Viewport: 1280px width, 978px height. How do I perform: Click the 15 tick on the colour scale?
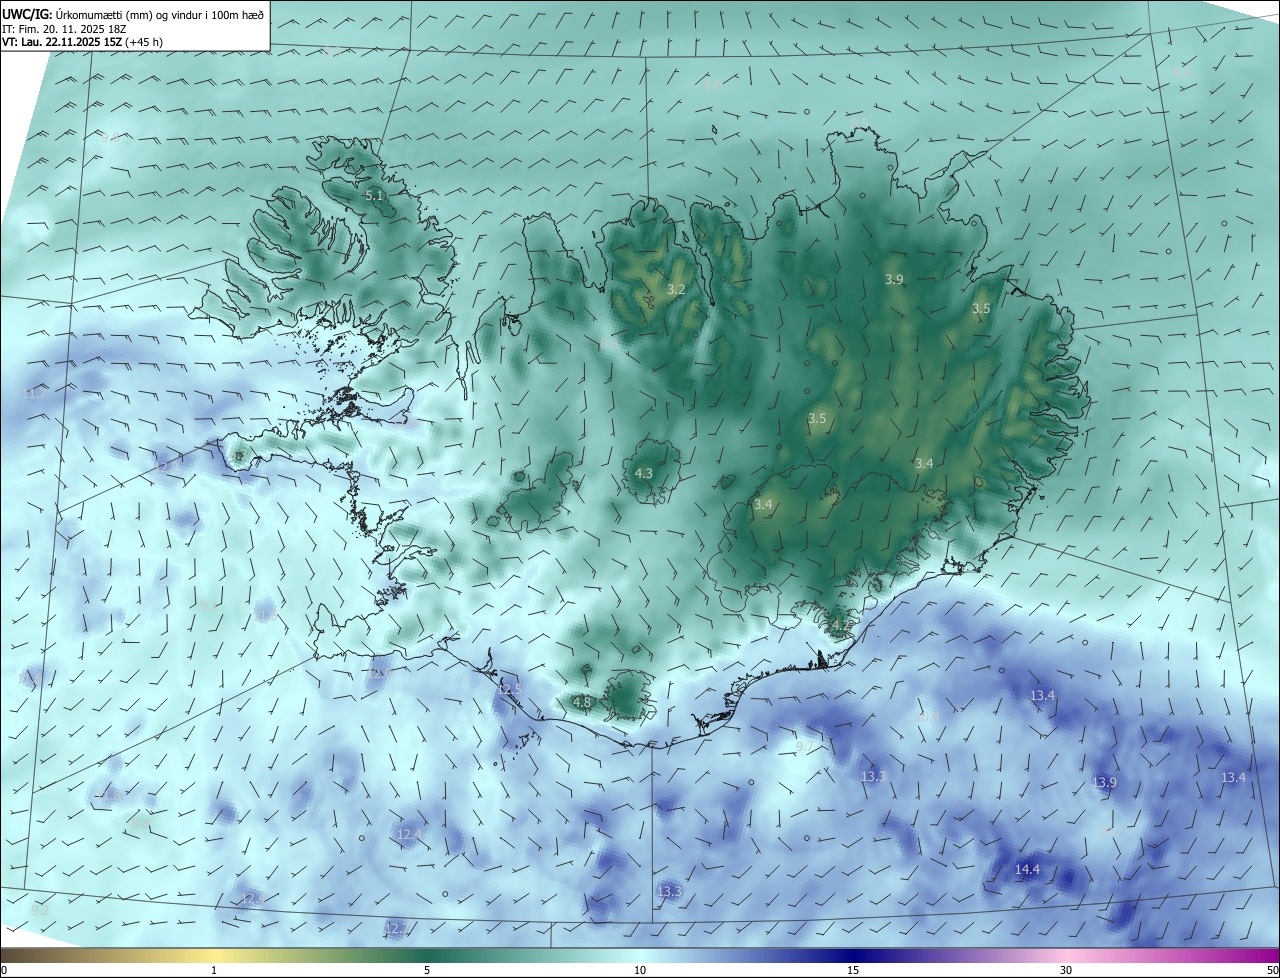tap(853, 970)
